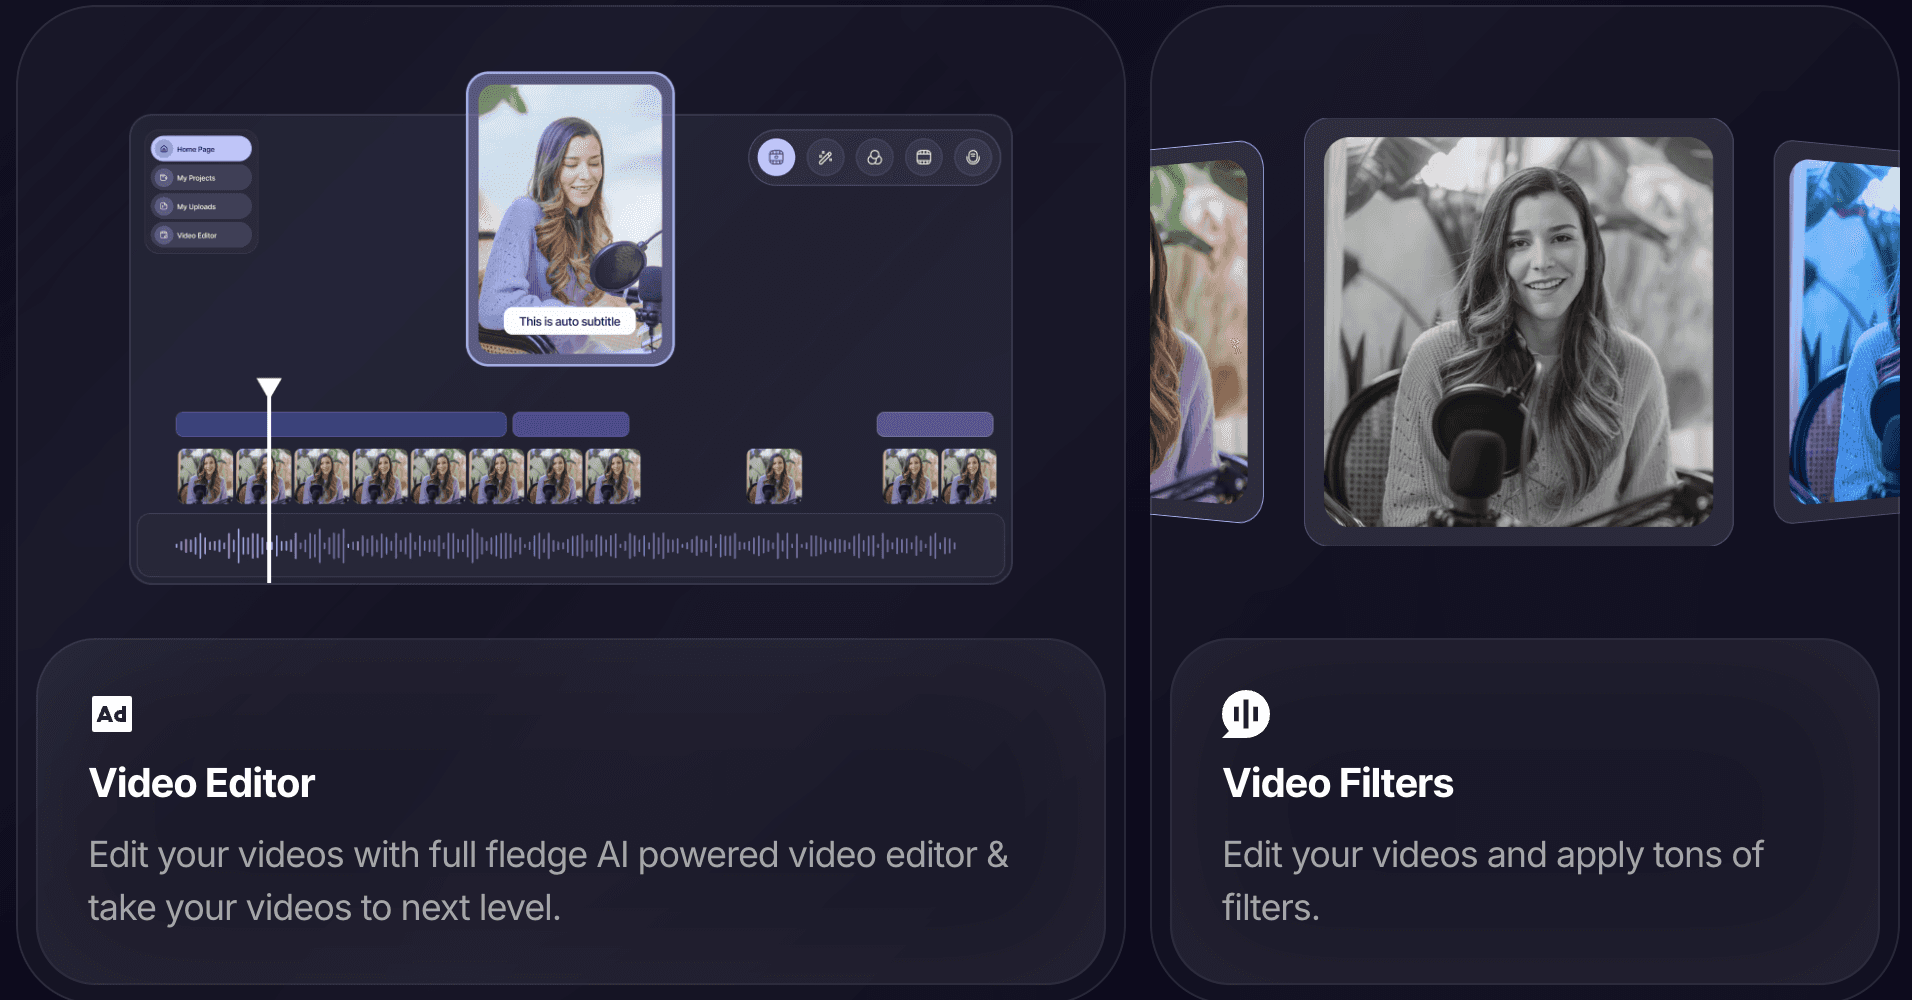Switch to My Projects in the sidebar

[200, 177]
